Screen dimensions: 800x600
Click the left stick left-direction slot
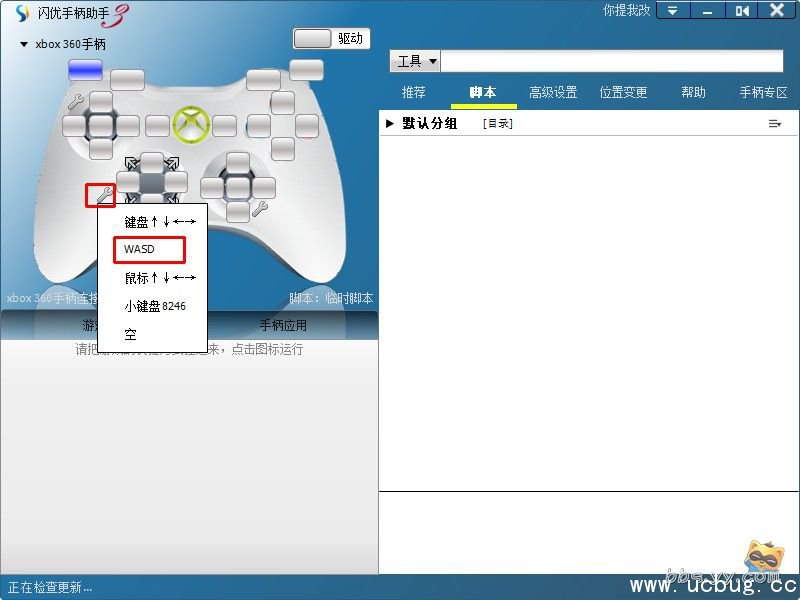(74, 126)
